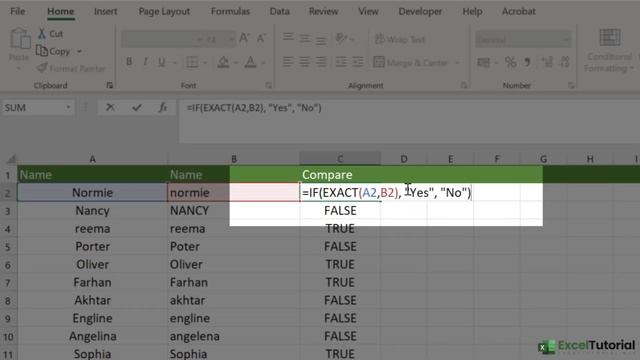Viewport: 640px width, 360px height.
Task: Click the Paste clipboard icon
Action: pos(20,39)
